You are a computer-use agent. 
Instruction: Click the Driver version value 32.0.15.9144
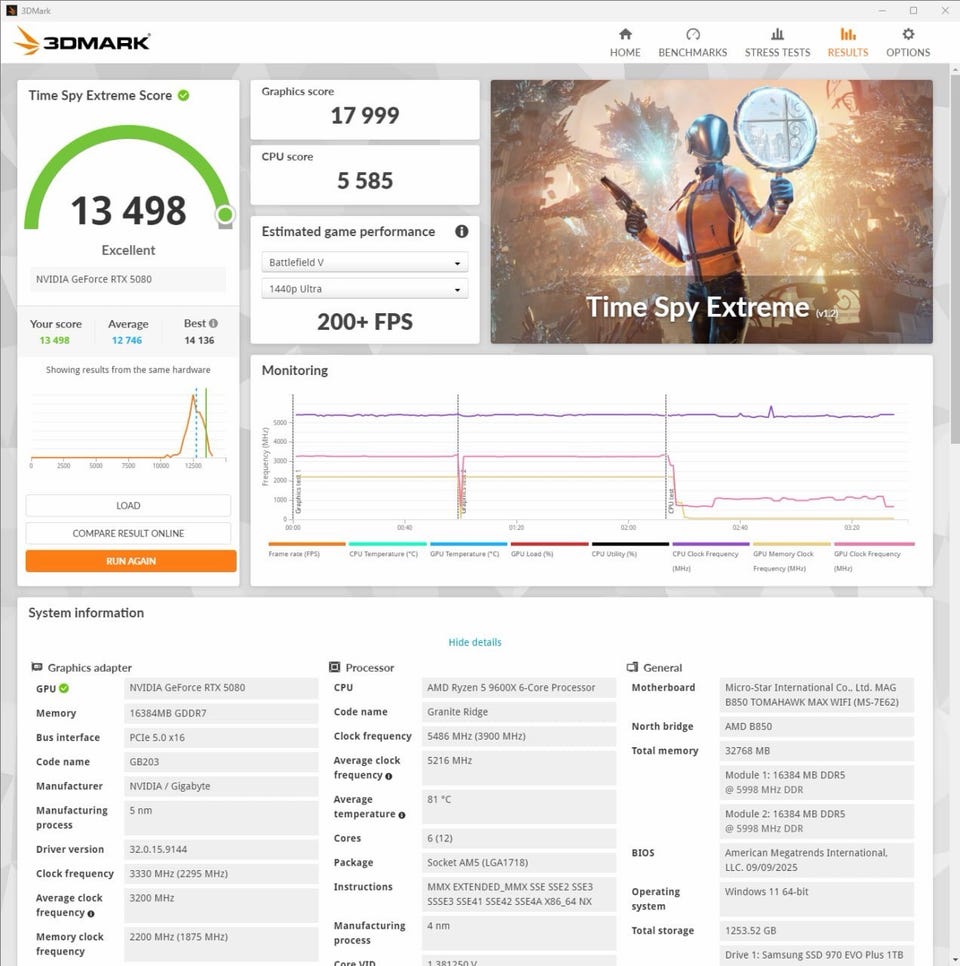pyautogui.click(x=221, y=849)
